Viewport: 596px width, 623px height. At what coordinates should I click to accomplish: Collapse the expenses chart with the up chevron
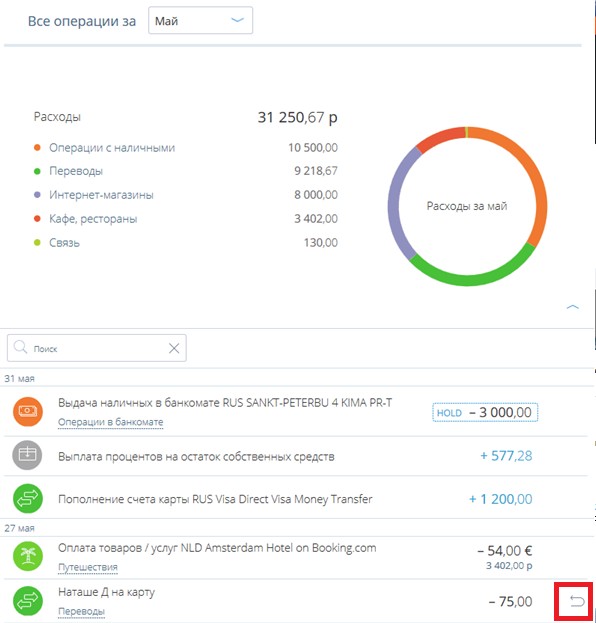click(572, 307)
